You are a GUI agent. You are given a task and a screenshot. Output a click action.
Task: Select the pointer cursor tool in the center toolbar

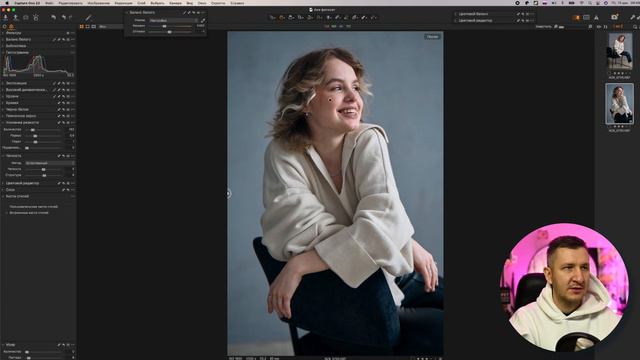point(272,18)
